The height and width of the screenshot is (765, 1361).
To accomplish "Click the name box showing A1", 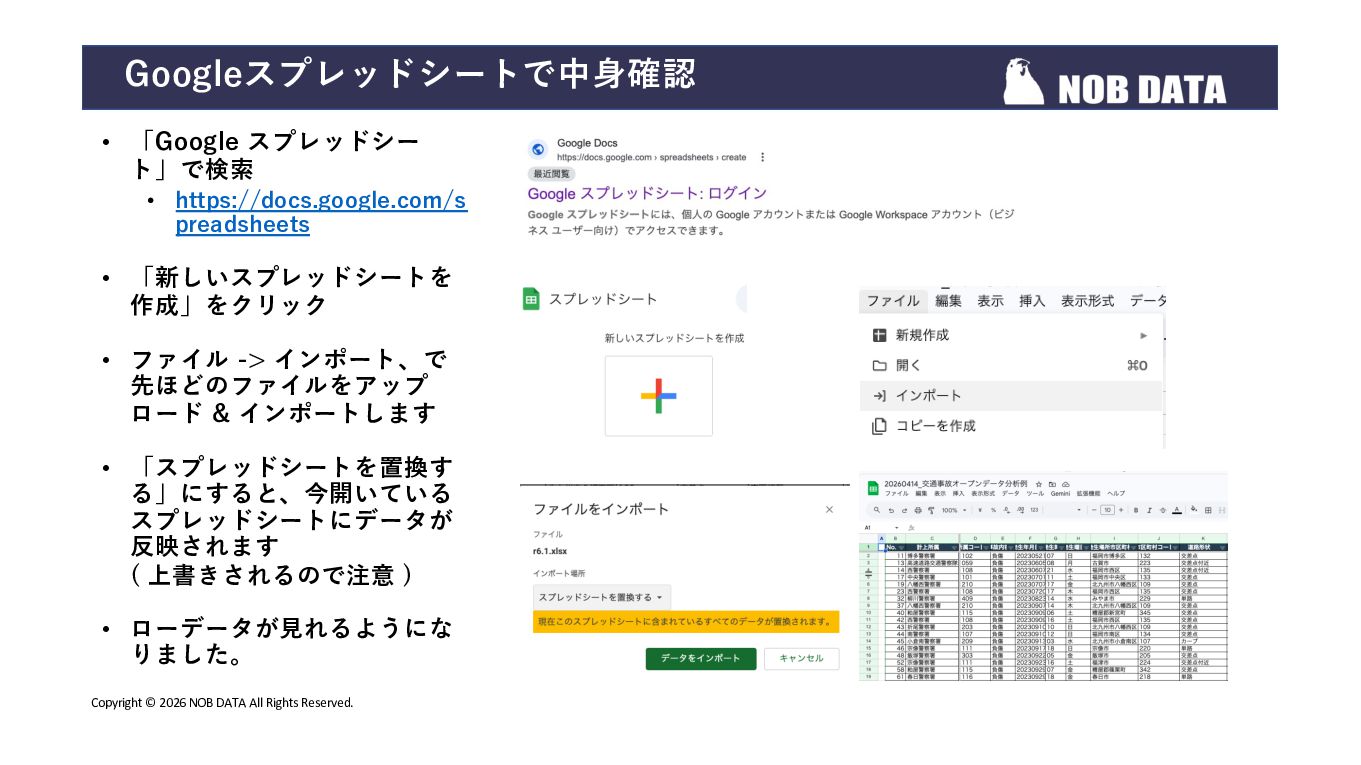I will click(x=868, y=527).
